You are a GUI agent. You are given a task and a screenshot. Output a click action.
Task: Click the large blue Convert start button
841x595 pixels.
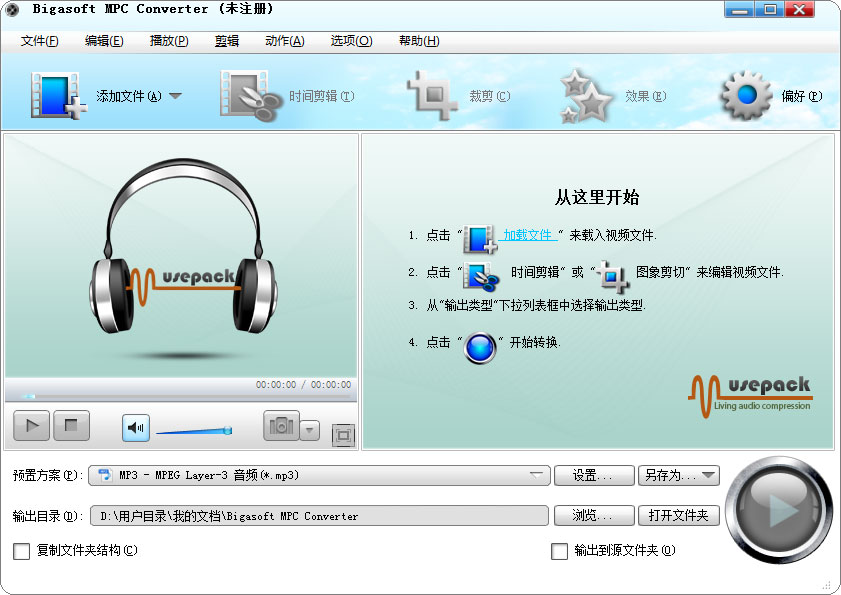pos(778,510)
